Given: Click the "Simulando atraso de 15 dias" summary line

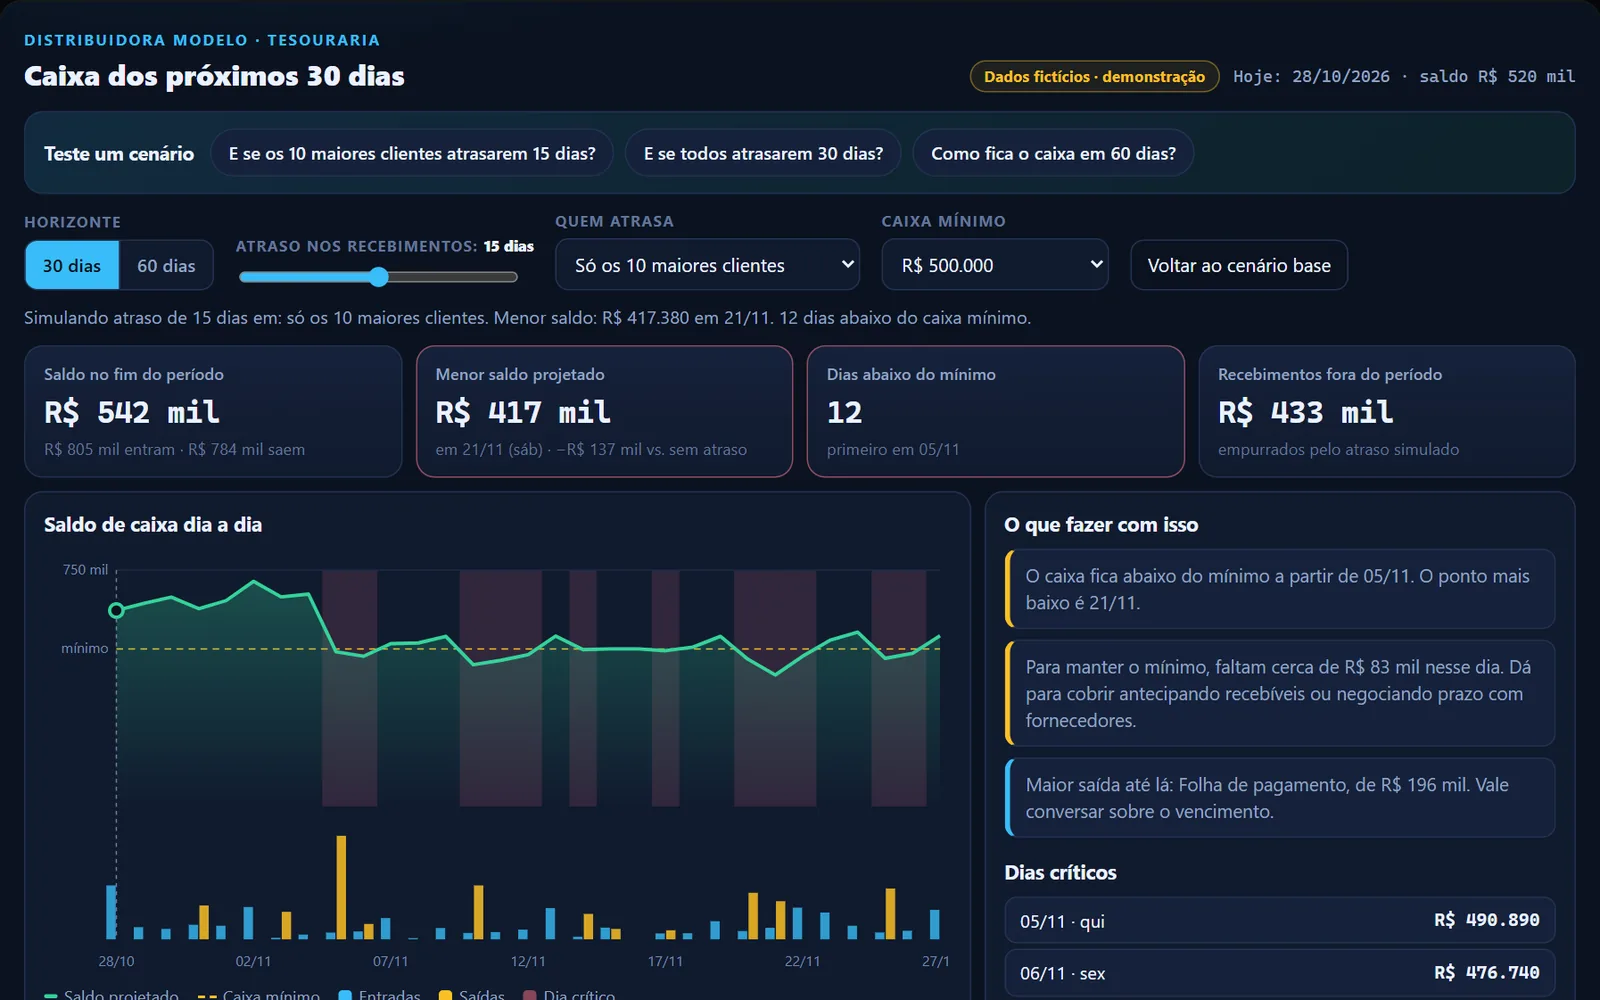Looking at the screenshot, I should tap(527, 318).
